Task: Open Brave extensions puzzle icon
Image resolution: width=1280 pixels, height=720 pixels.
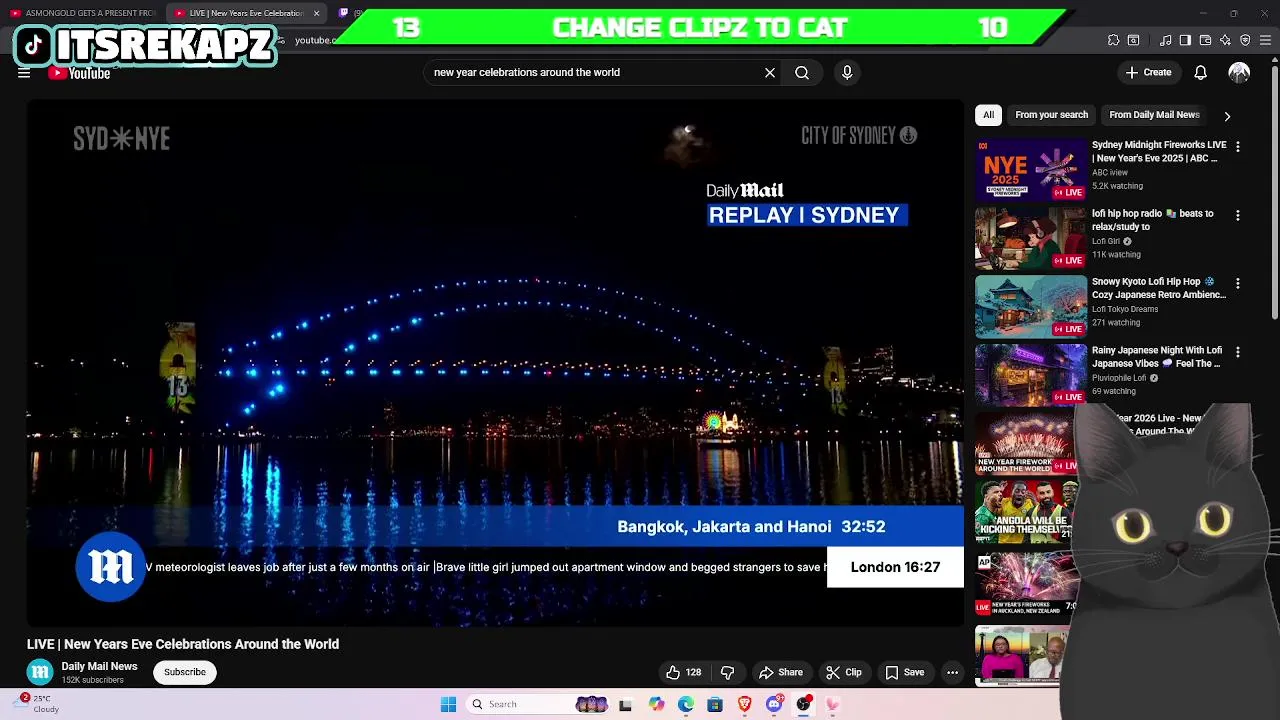Action: point(1113,40)
